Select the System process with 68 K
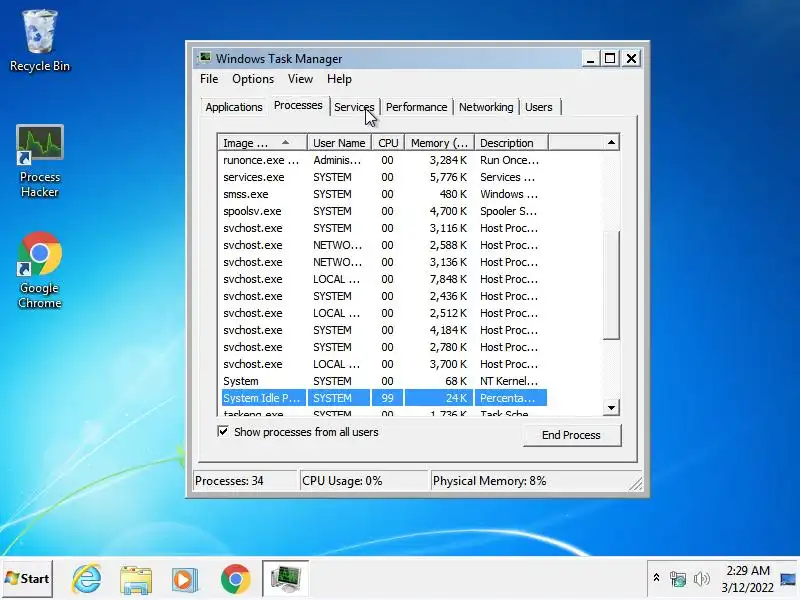The image size is (800, 600). [384, 381]
